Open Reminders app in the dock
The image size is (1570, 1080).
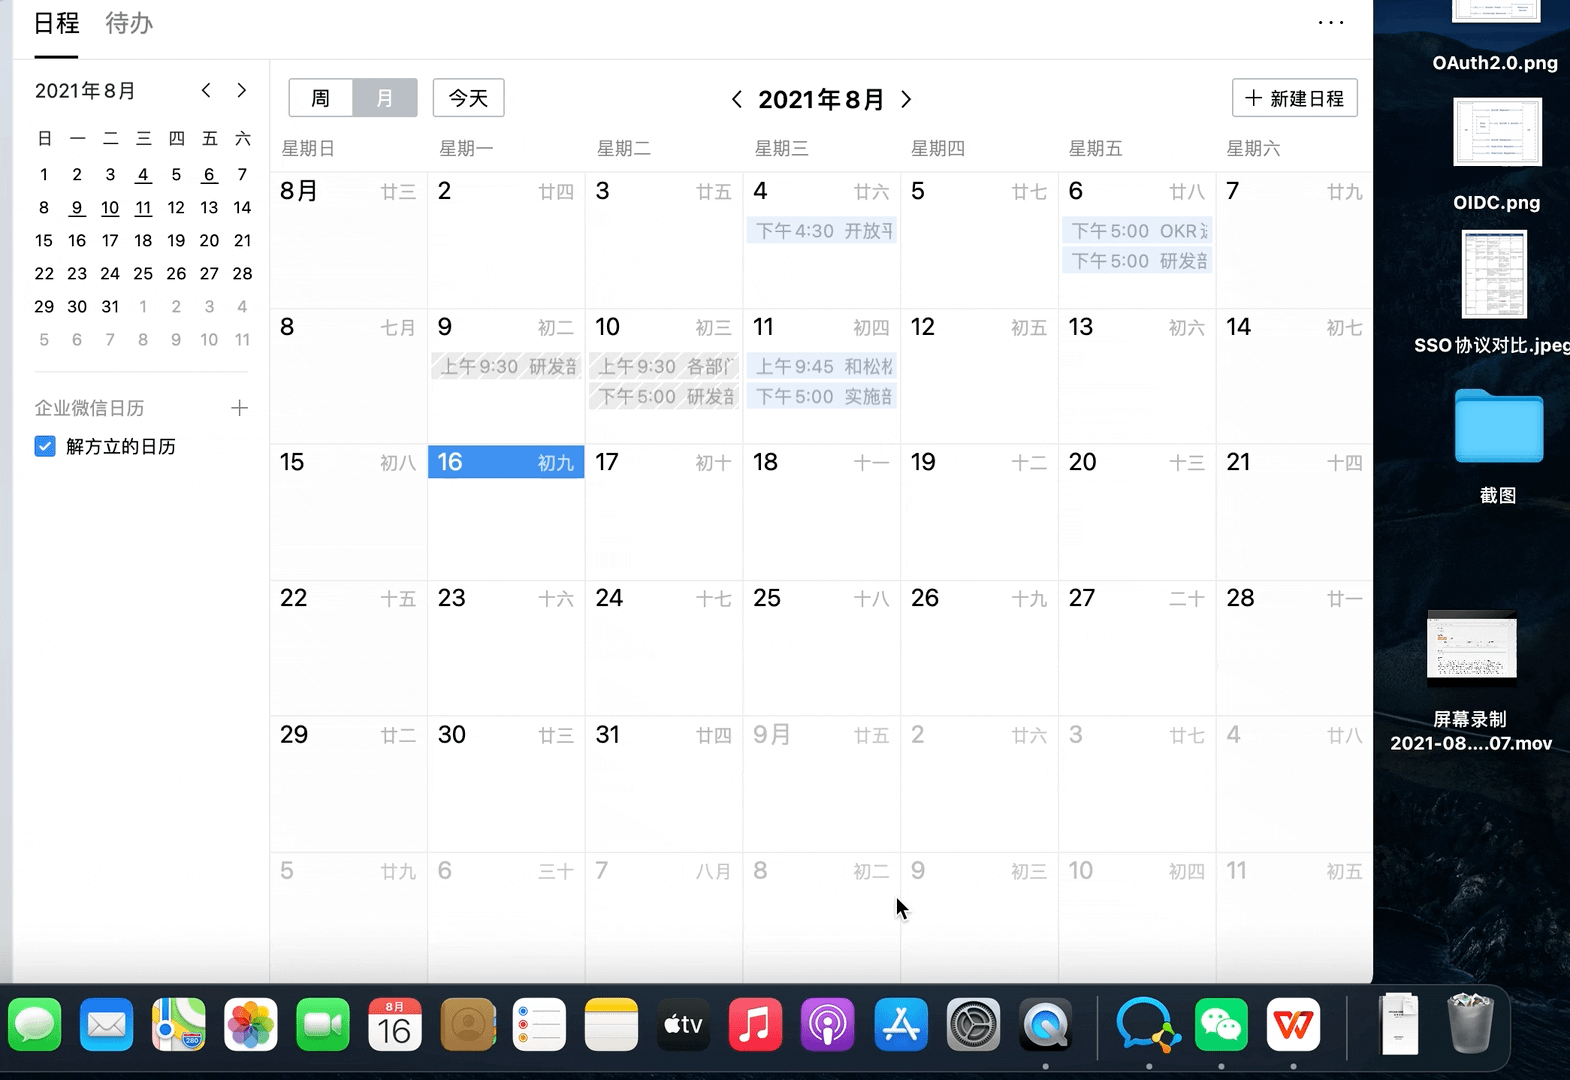tap(539, 1025)
